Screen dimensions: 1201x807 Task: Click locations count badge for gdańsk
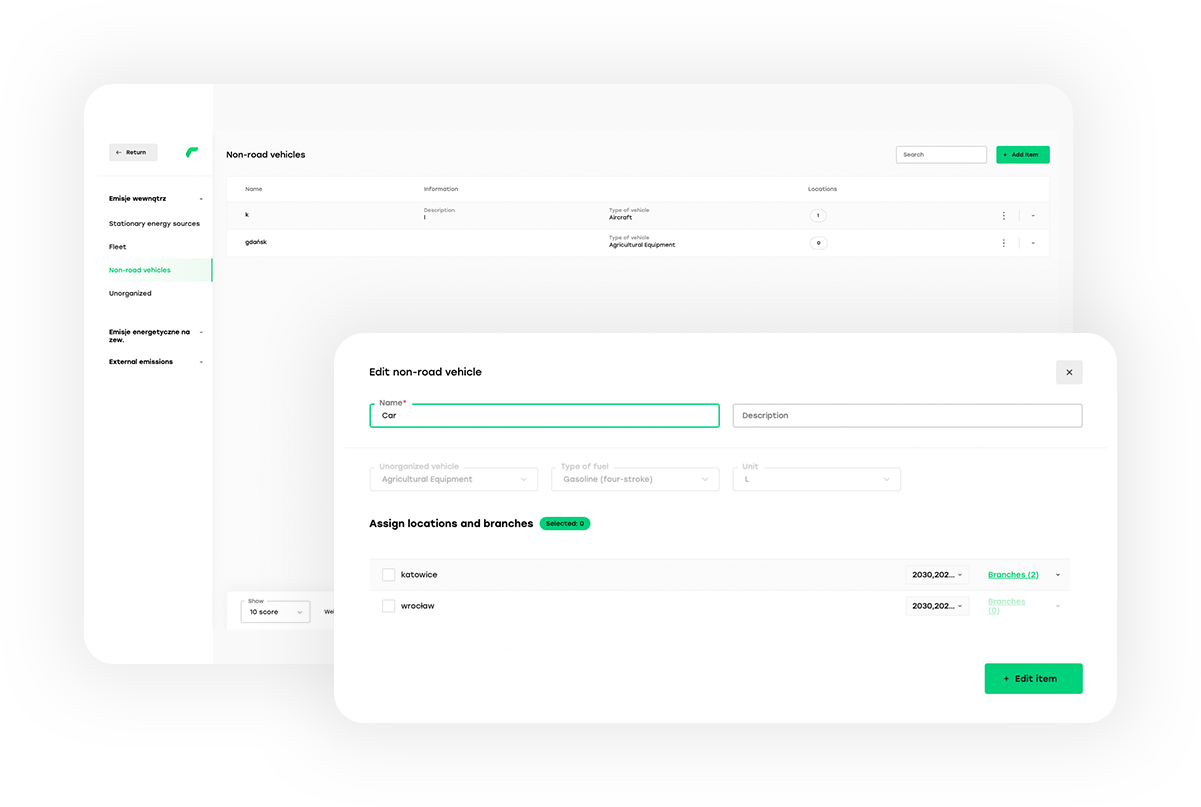point(818,243)
